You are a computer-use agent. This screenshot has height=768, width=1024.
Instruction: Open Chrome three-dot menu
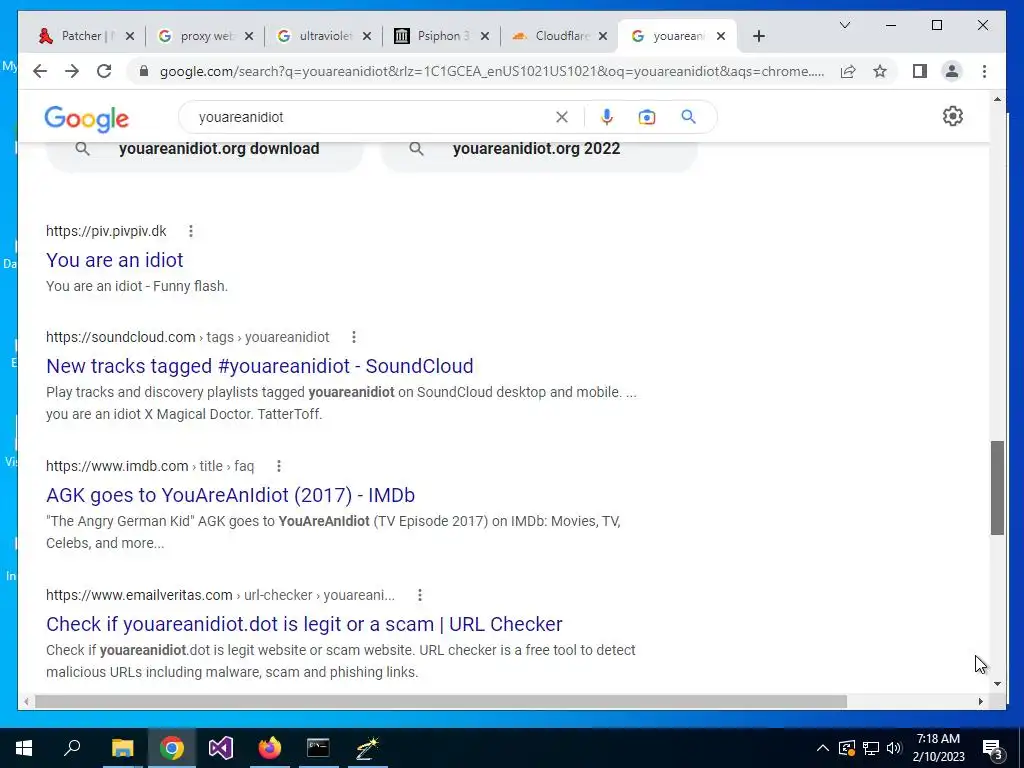(x=984, y=71)
